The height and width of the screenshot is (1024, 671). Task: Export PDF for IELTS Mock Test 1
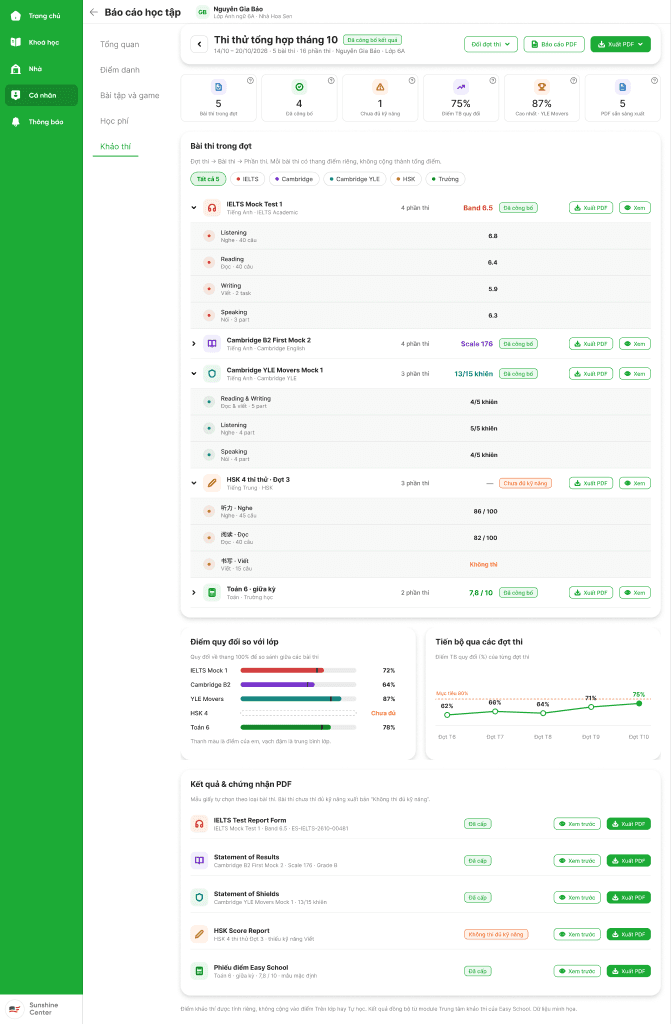click(591, 208)
